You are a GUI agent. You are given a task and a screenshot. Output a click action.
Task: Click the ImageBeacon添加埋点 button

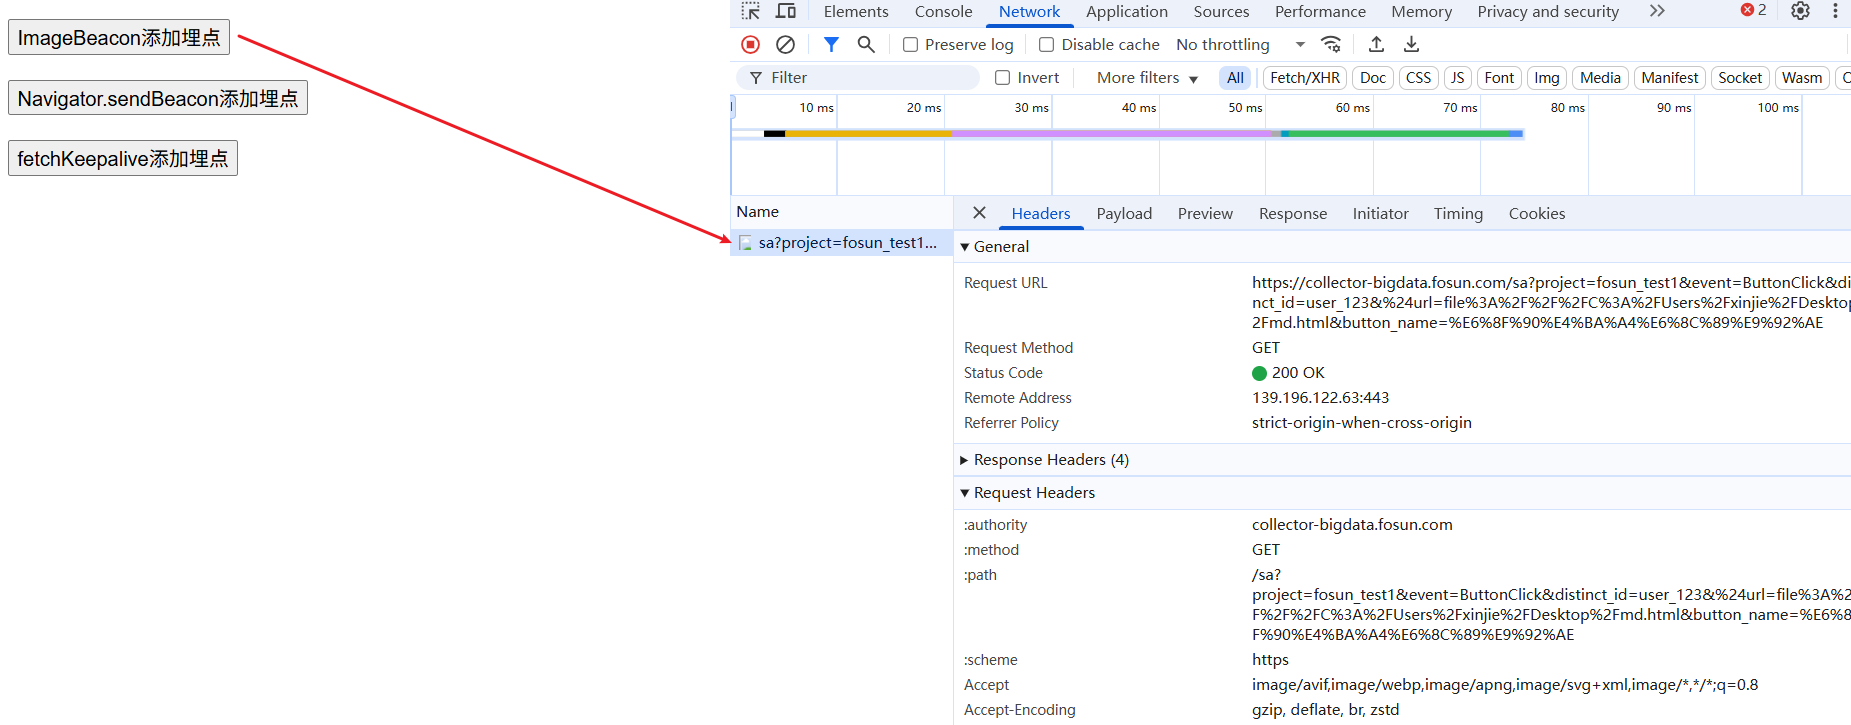coord(119,38)
